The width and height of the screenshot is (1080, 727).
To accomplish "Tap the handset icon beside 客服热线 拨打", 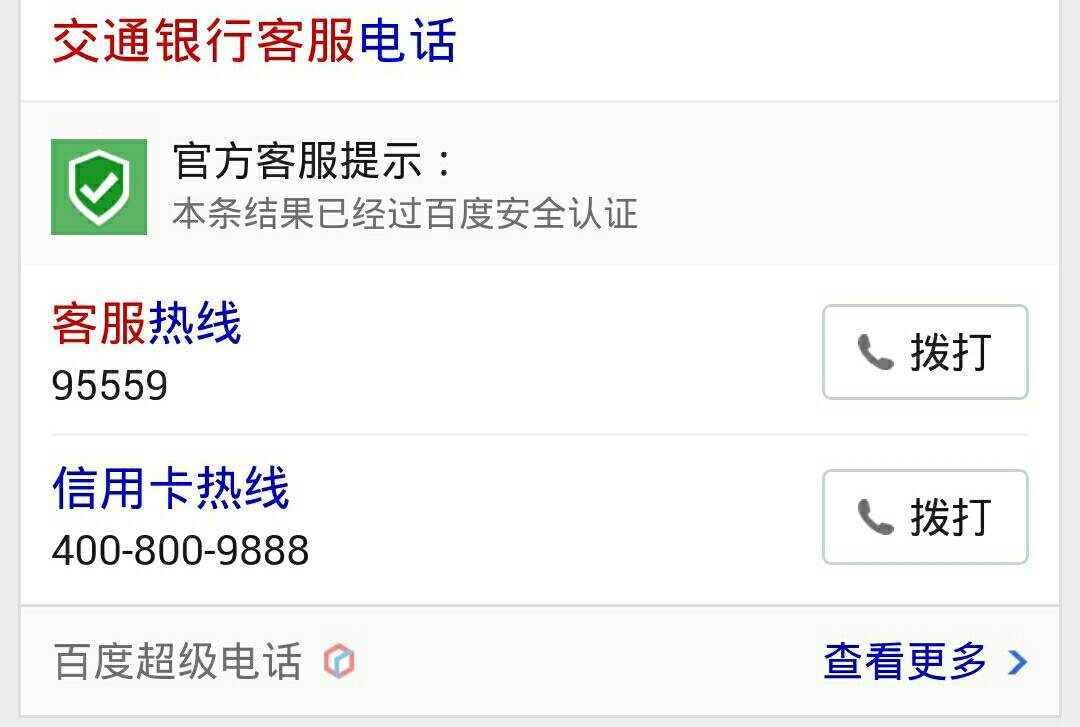I will coord(875,352).
